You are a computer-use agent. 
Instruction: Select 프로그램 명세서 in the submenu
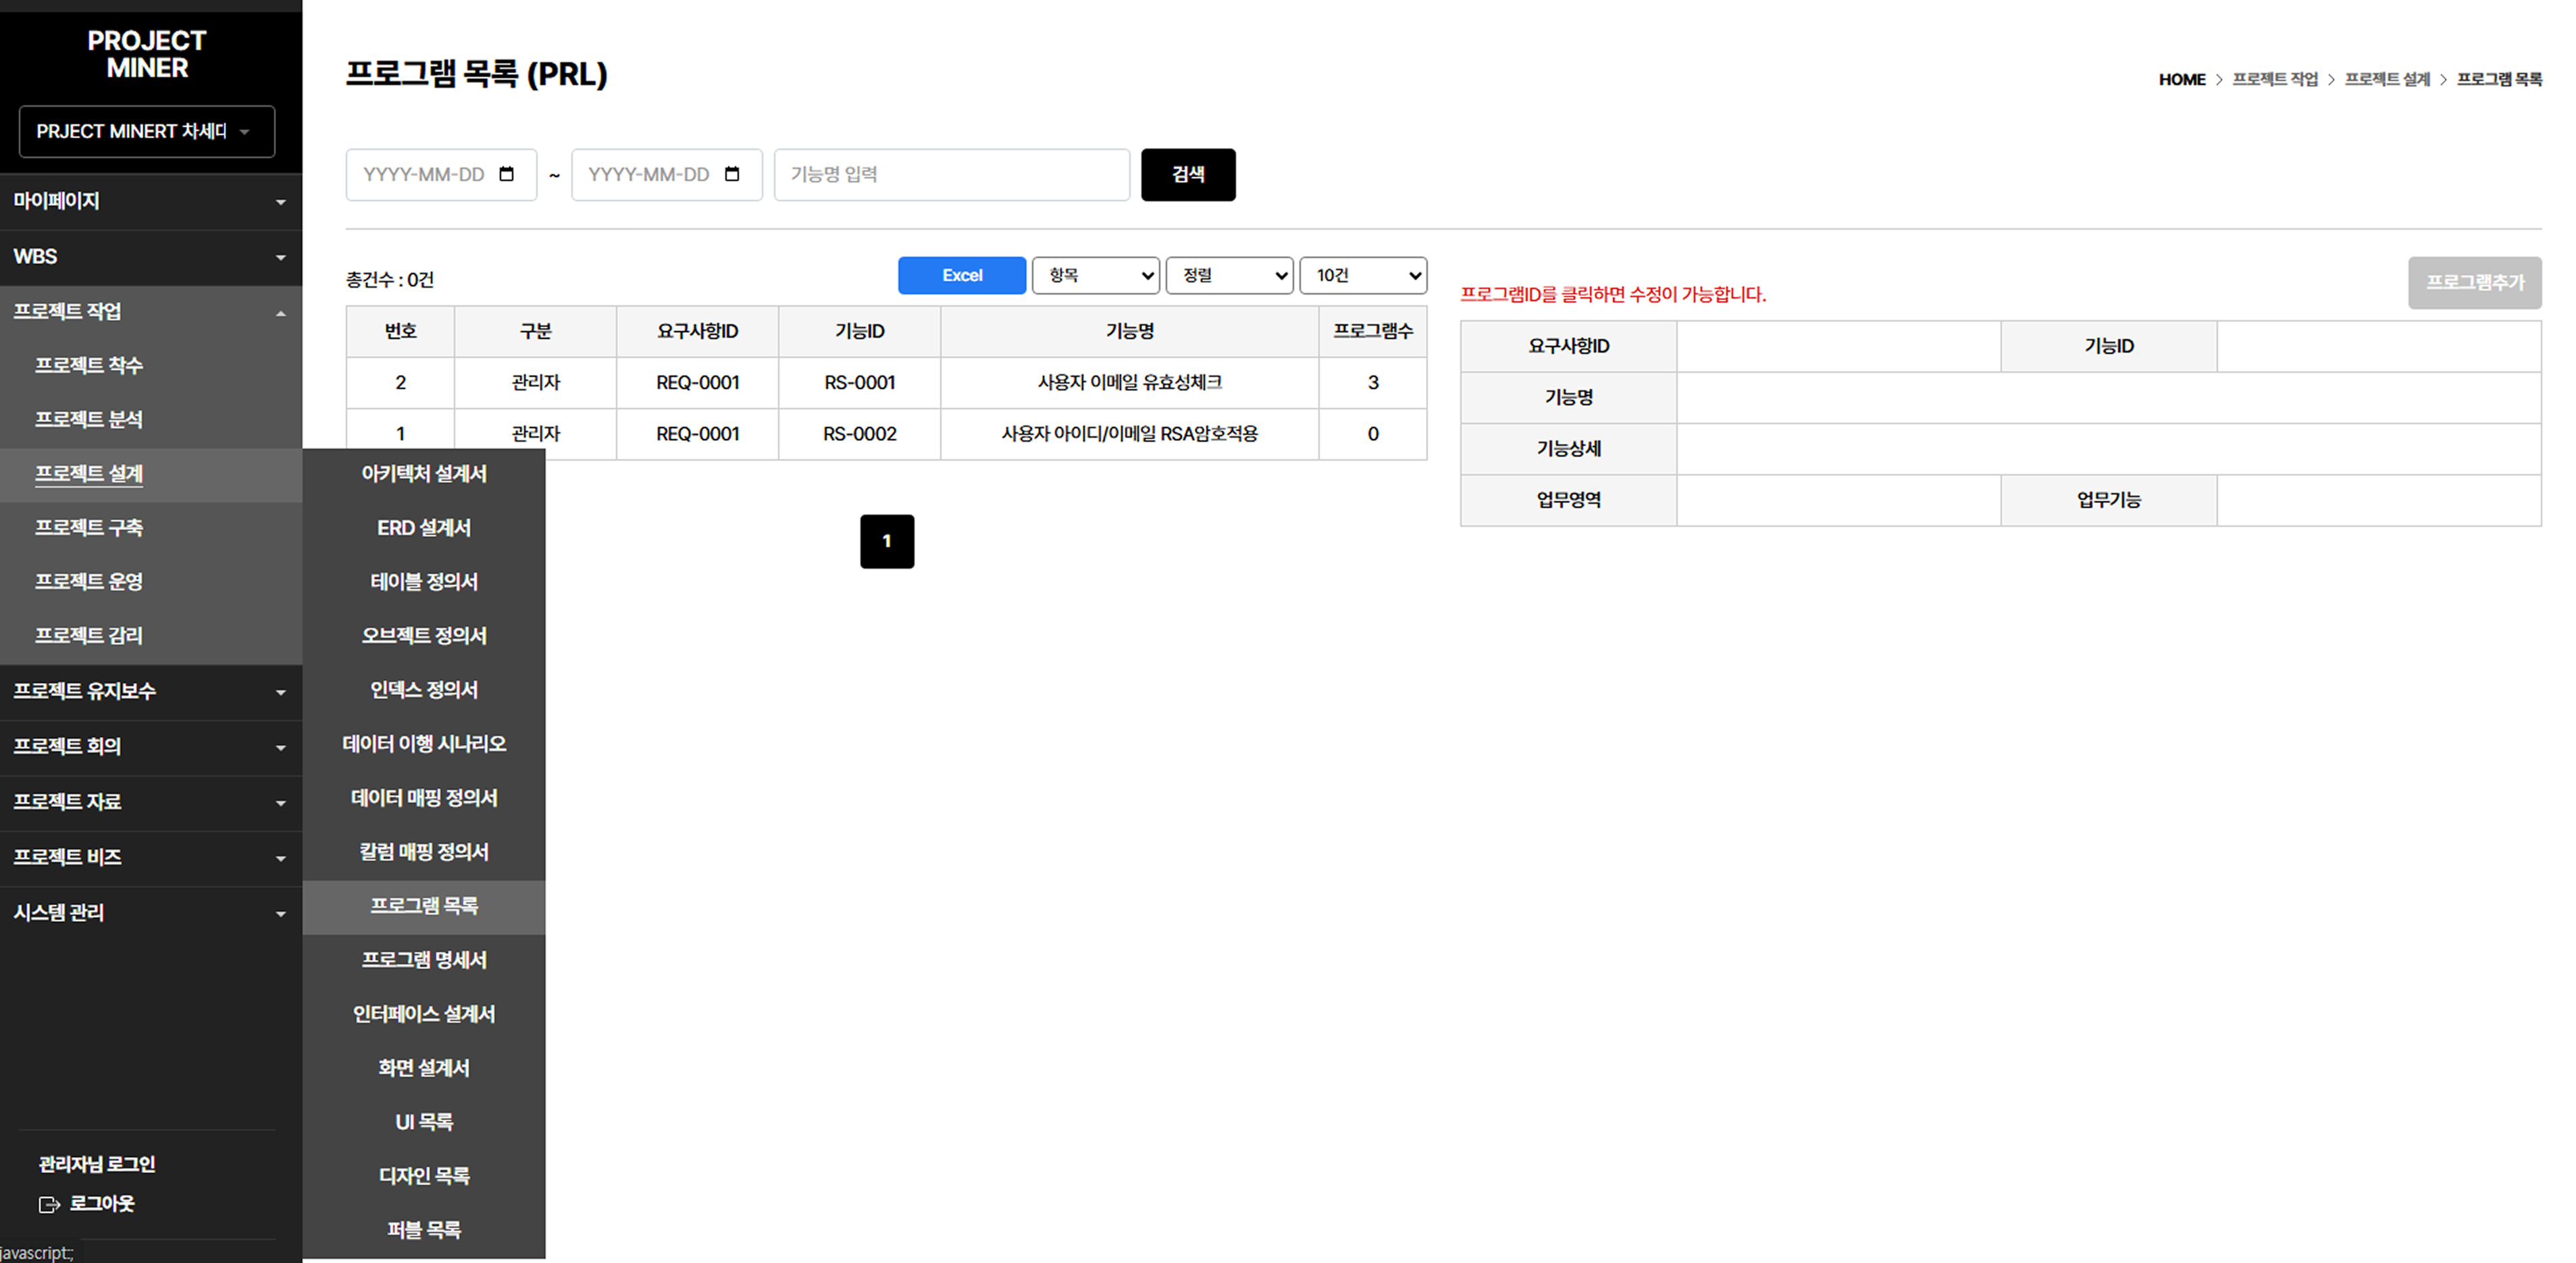tap(424, 960)
